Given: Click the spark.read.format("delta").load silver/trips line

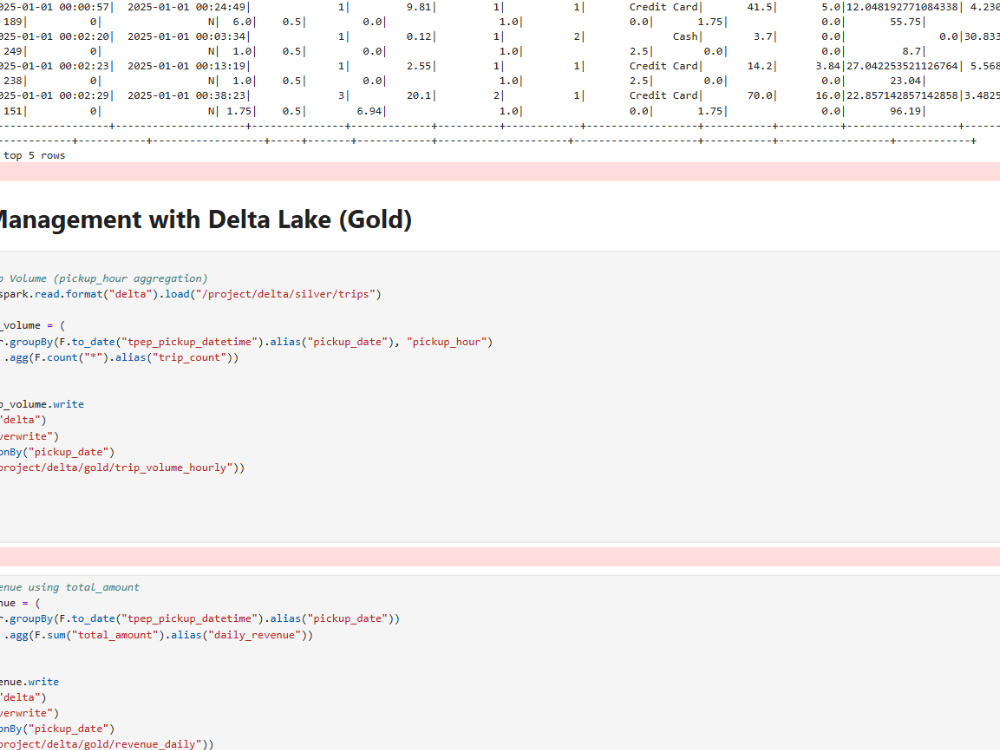Looking at the screenshot, I should click(x=190, y=294).
